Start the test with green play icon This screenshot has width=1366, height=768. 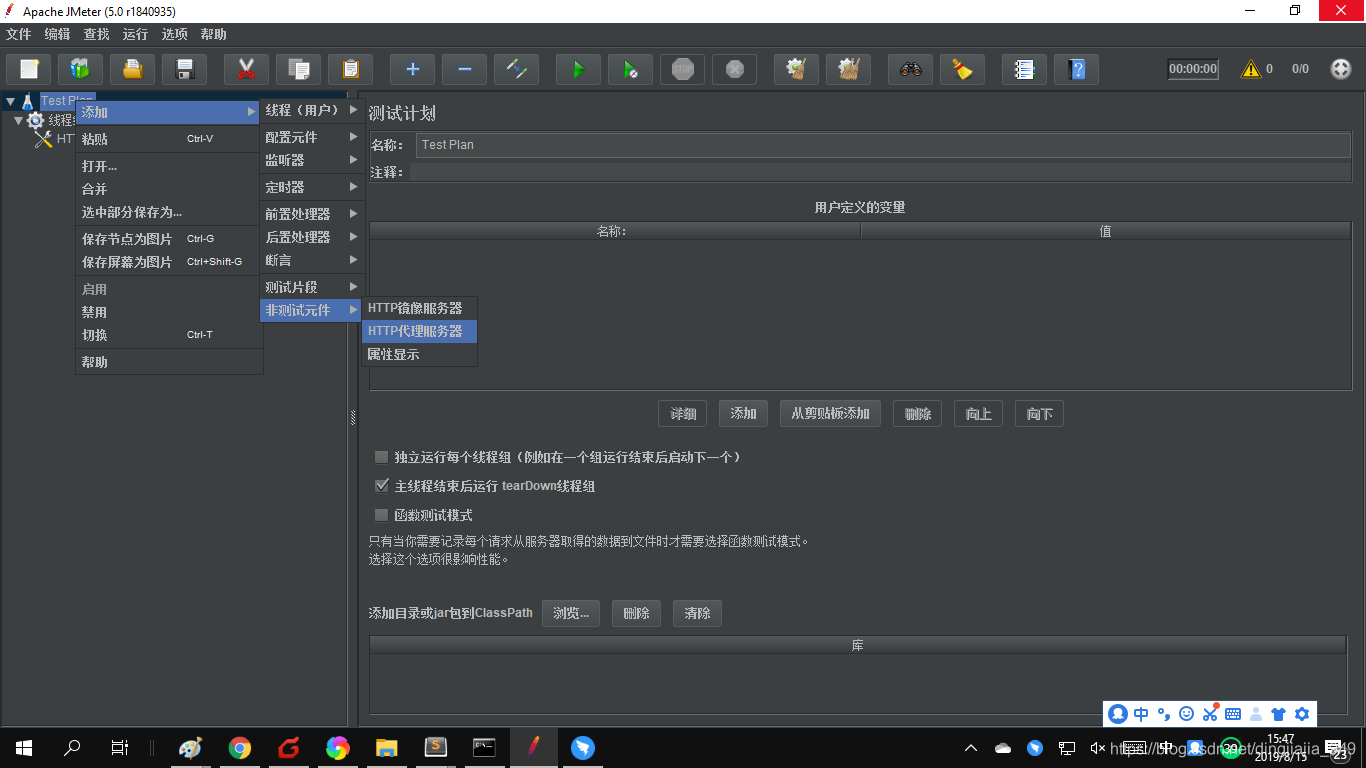pos(579,69)
